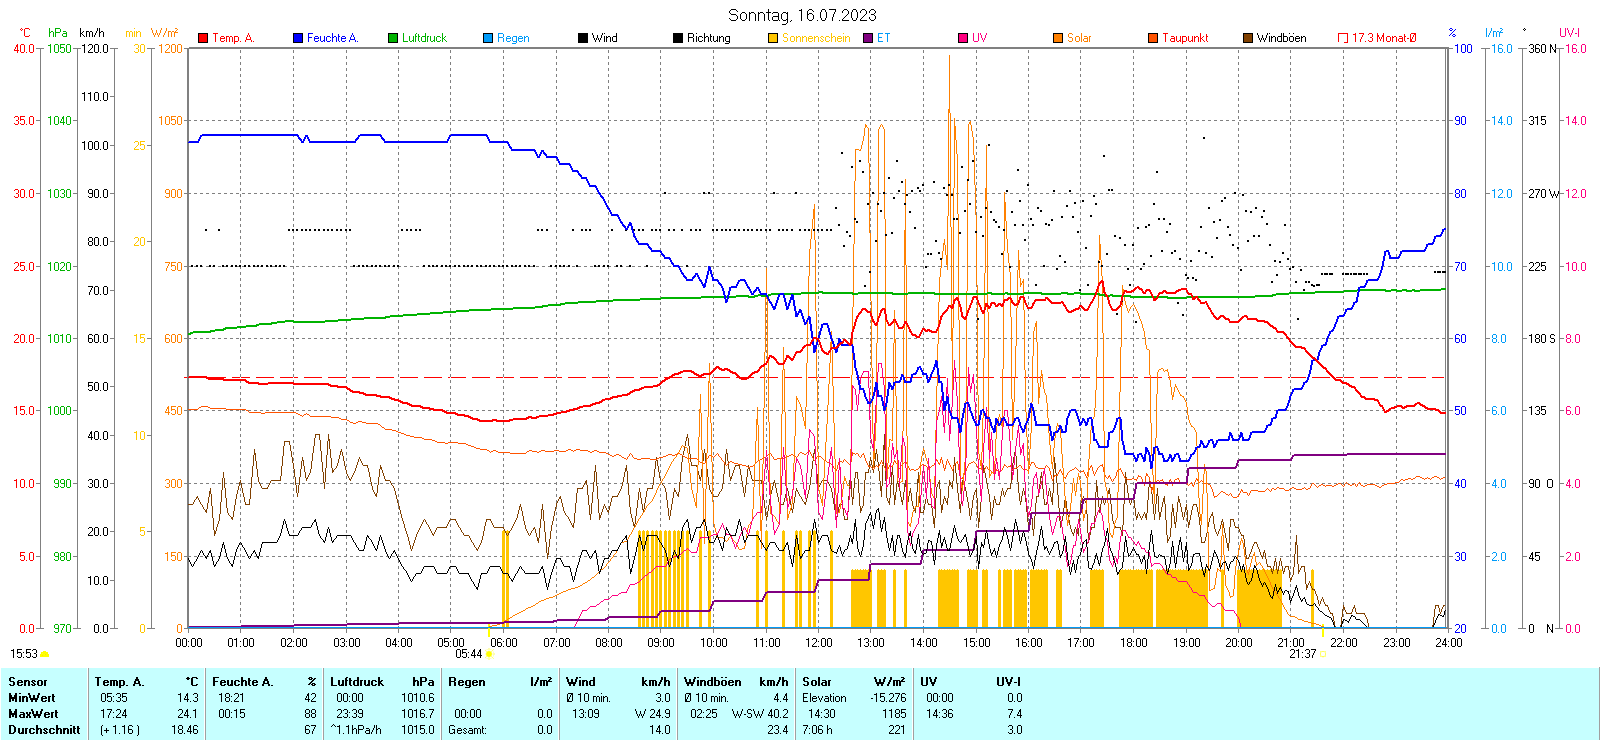Click the light blue Regen legend square

488,38
